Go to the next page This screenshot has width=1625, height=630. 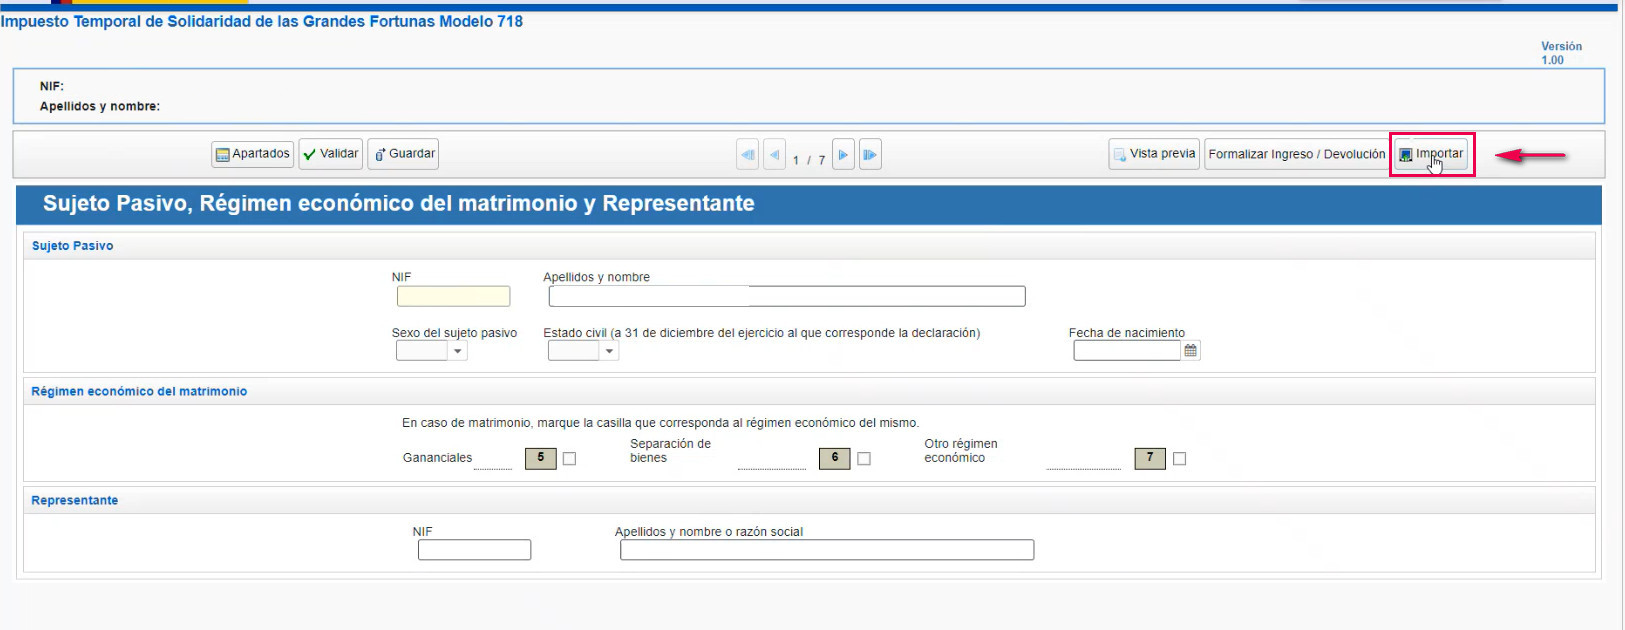843,155
